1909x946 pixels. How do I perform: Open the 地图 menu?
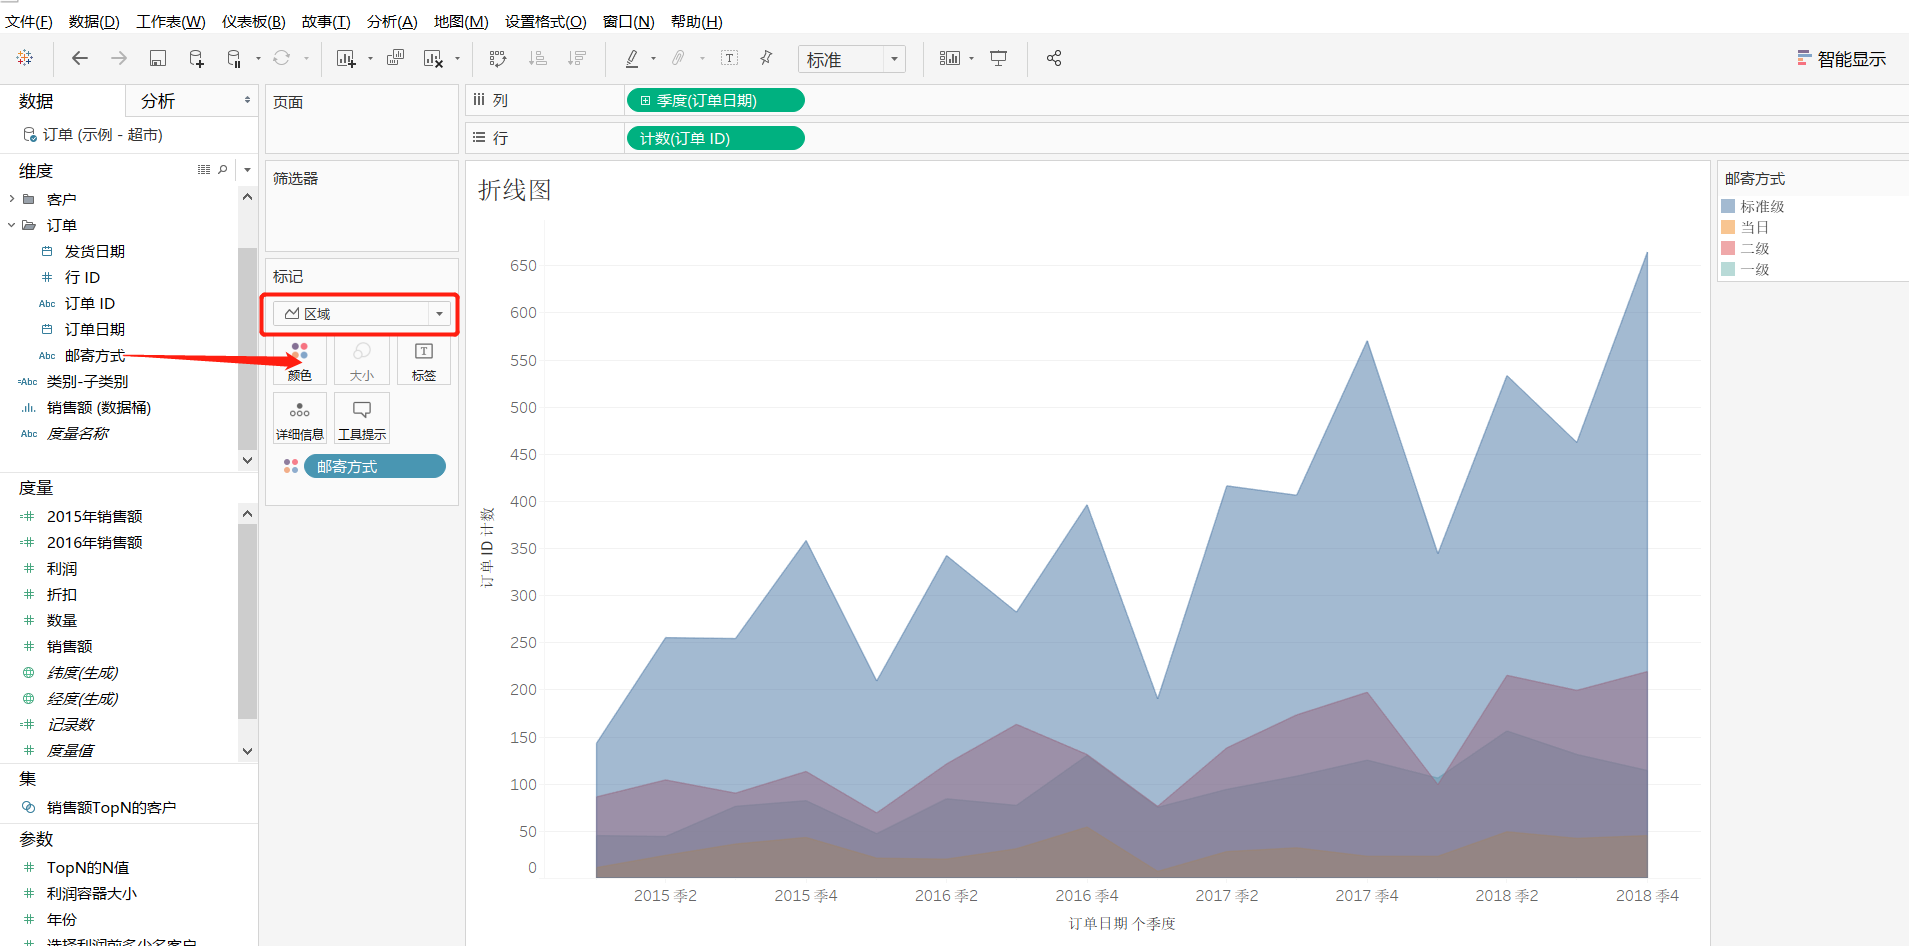[459, 21]
